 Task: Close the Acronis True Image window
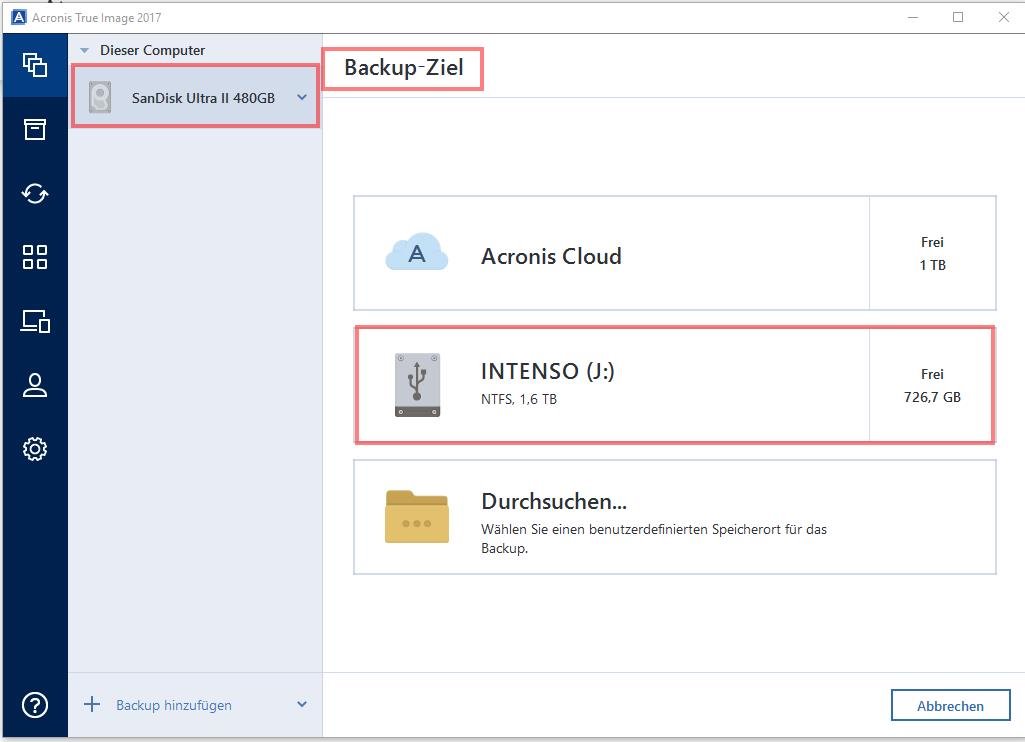1003,17
